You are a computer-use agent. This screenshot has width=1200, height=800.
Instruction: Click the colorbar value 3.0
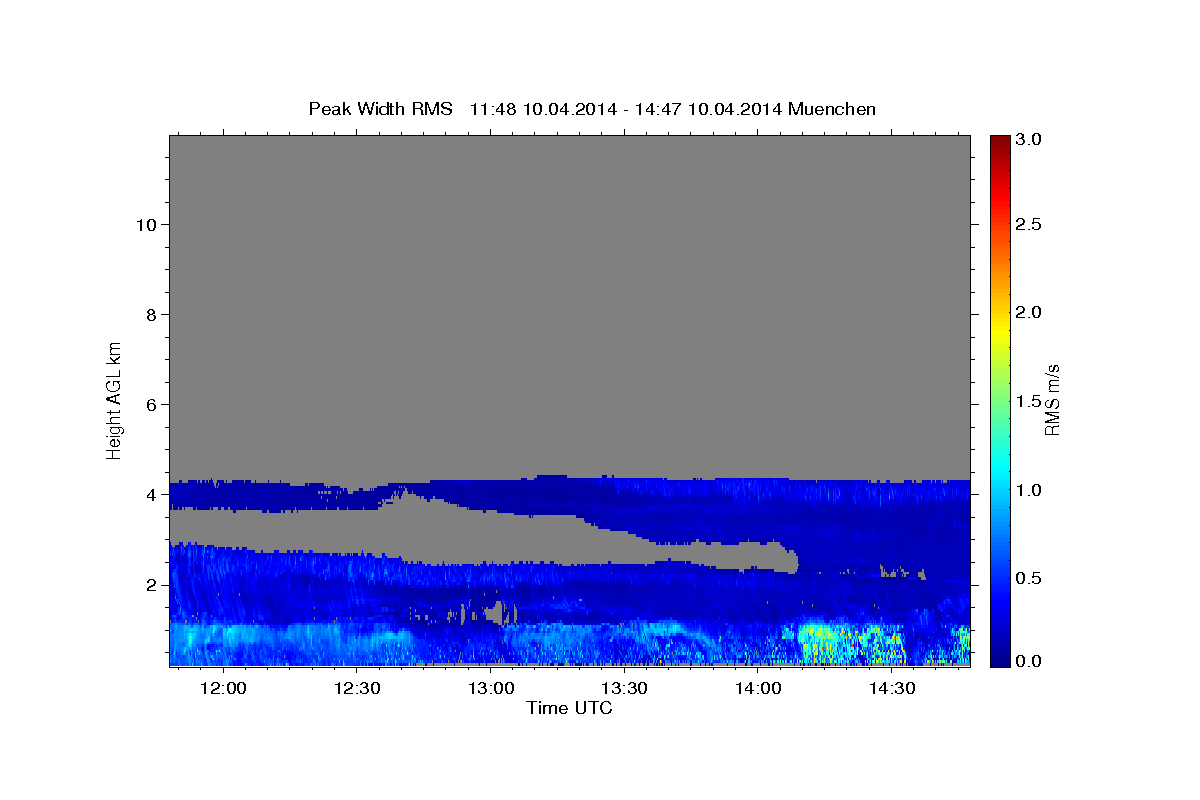pyautogui.click(x=1030, y=140)
